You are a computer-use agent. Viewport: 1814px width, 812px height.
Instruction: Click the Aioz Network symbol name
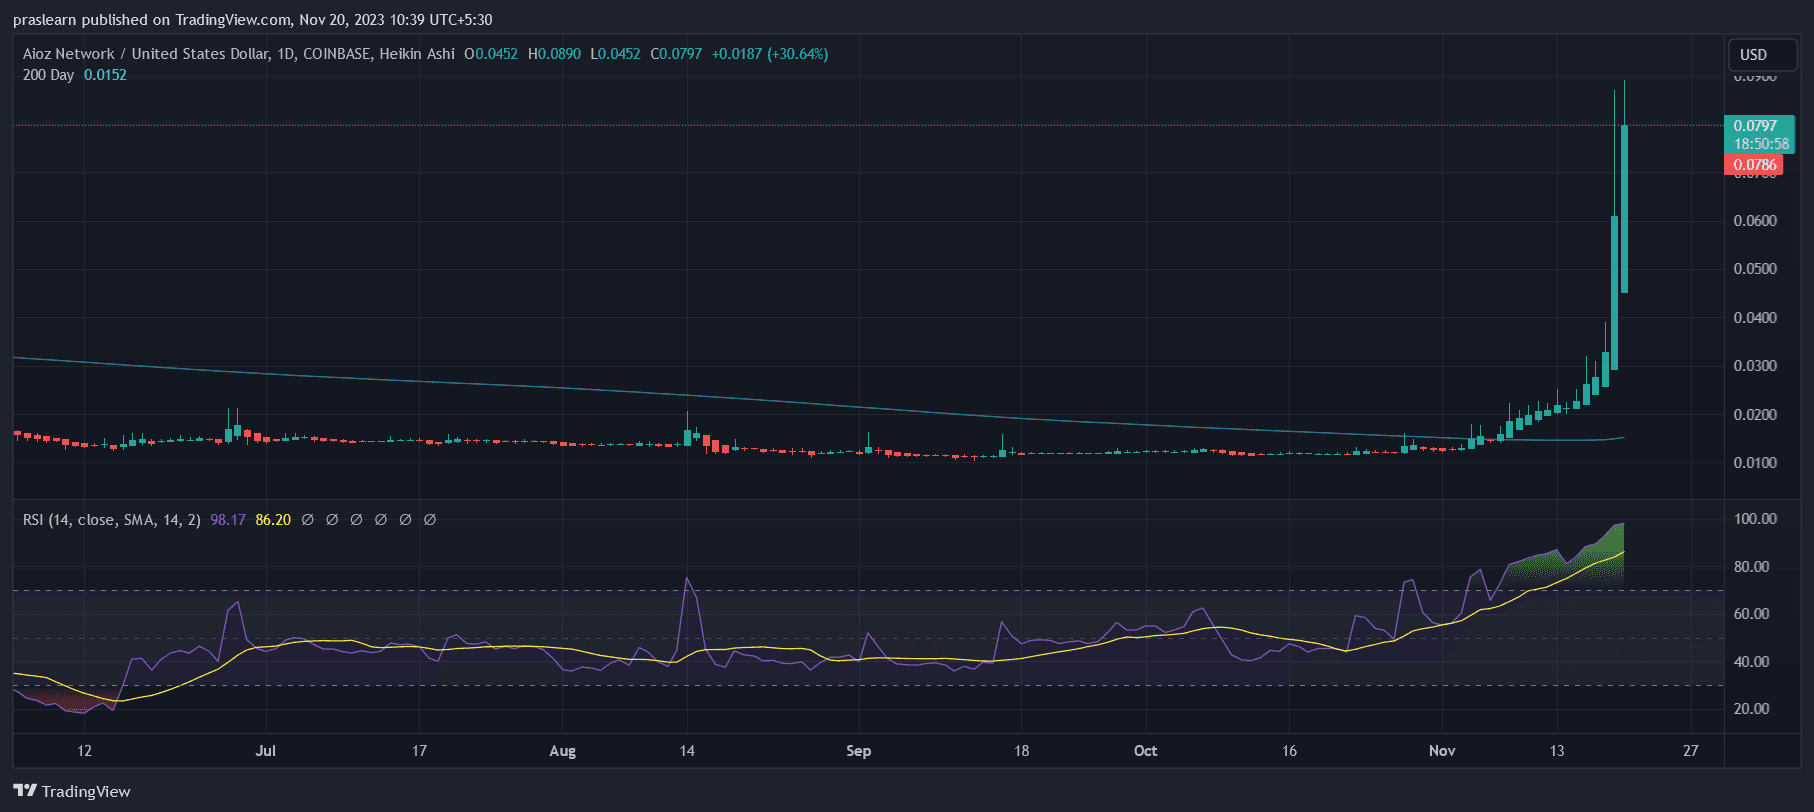coord(68,54)
